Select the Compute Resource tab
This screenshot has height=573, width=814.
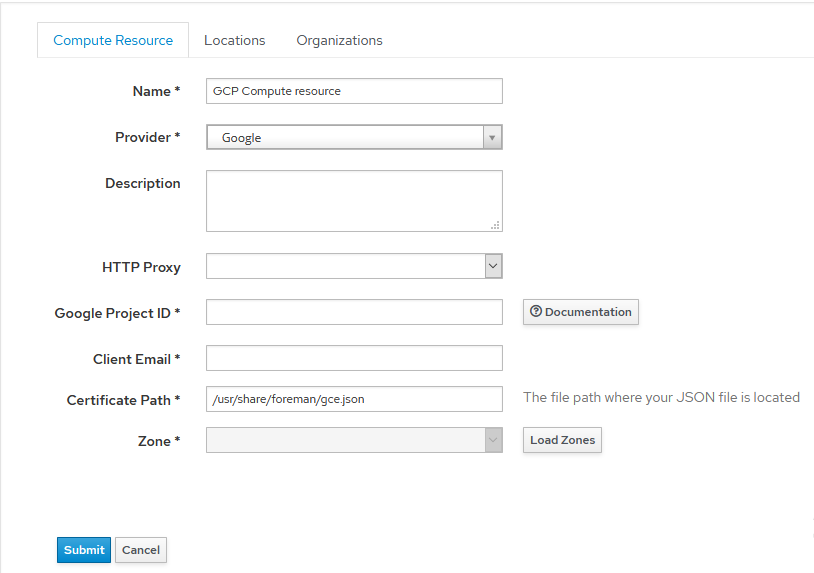pyautogui.click(x=113, y=40)
